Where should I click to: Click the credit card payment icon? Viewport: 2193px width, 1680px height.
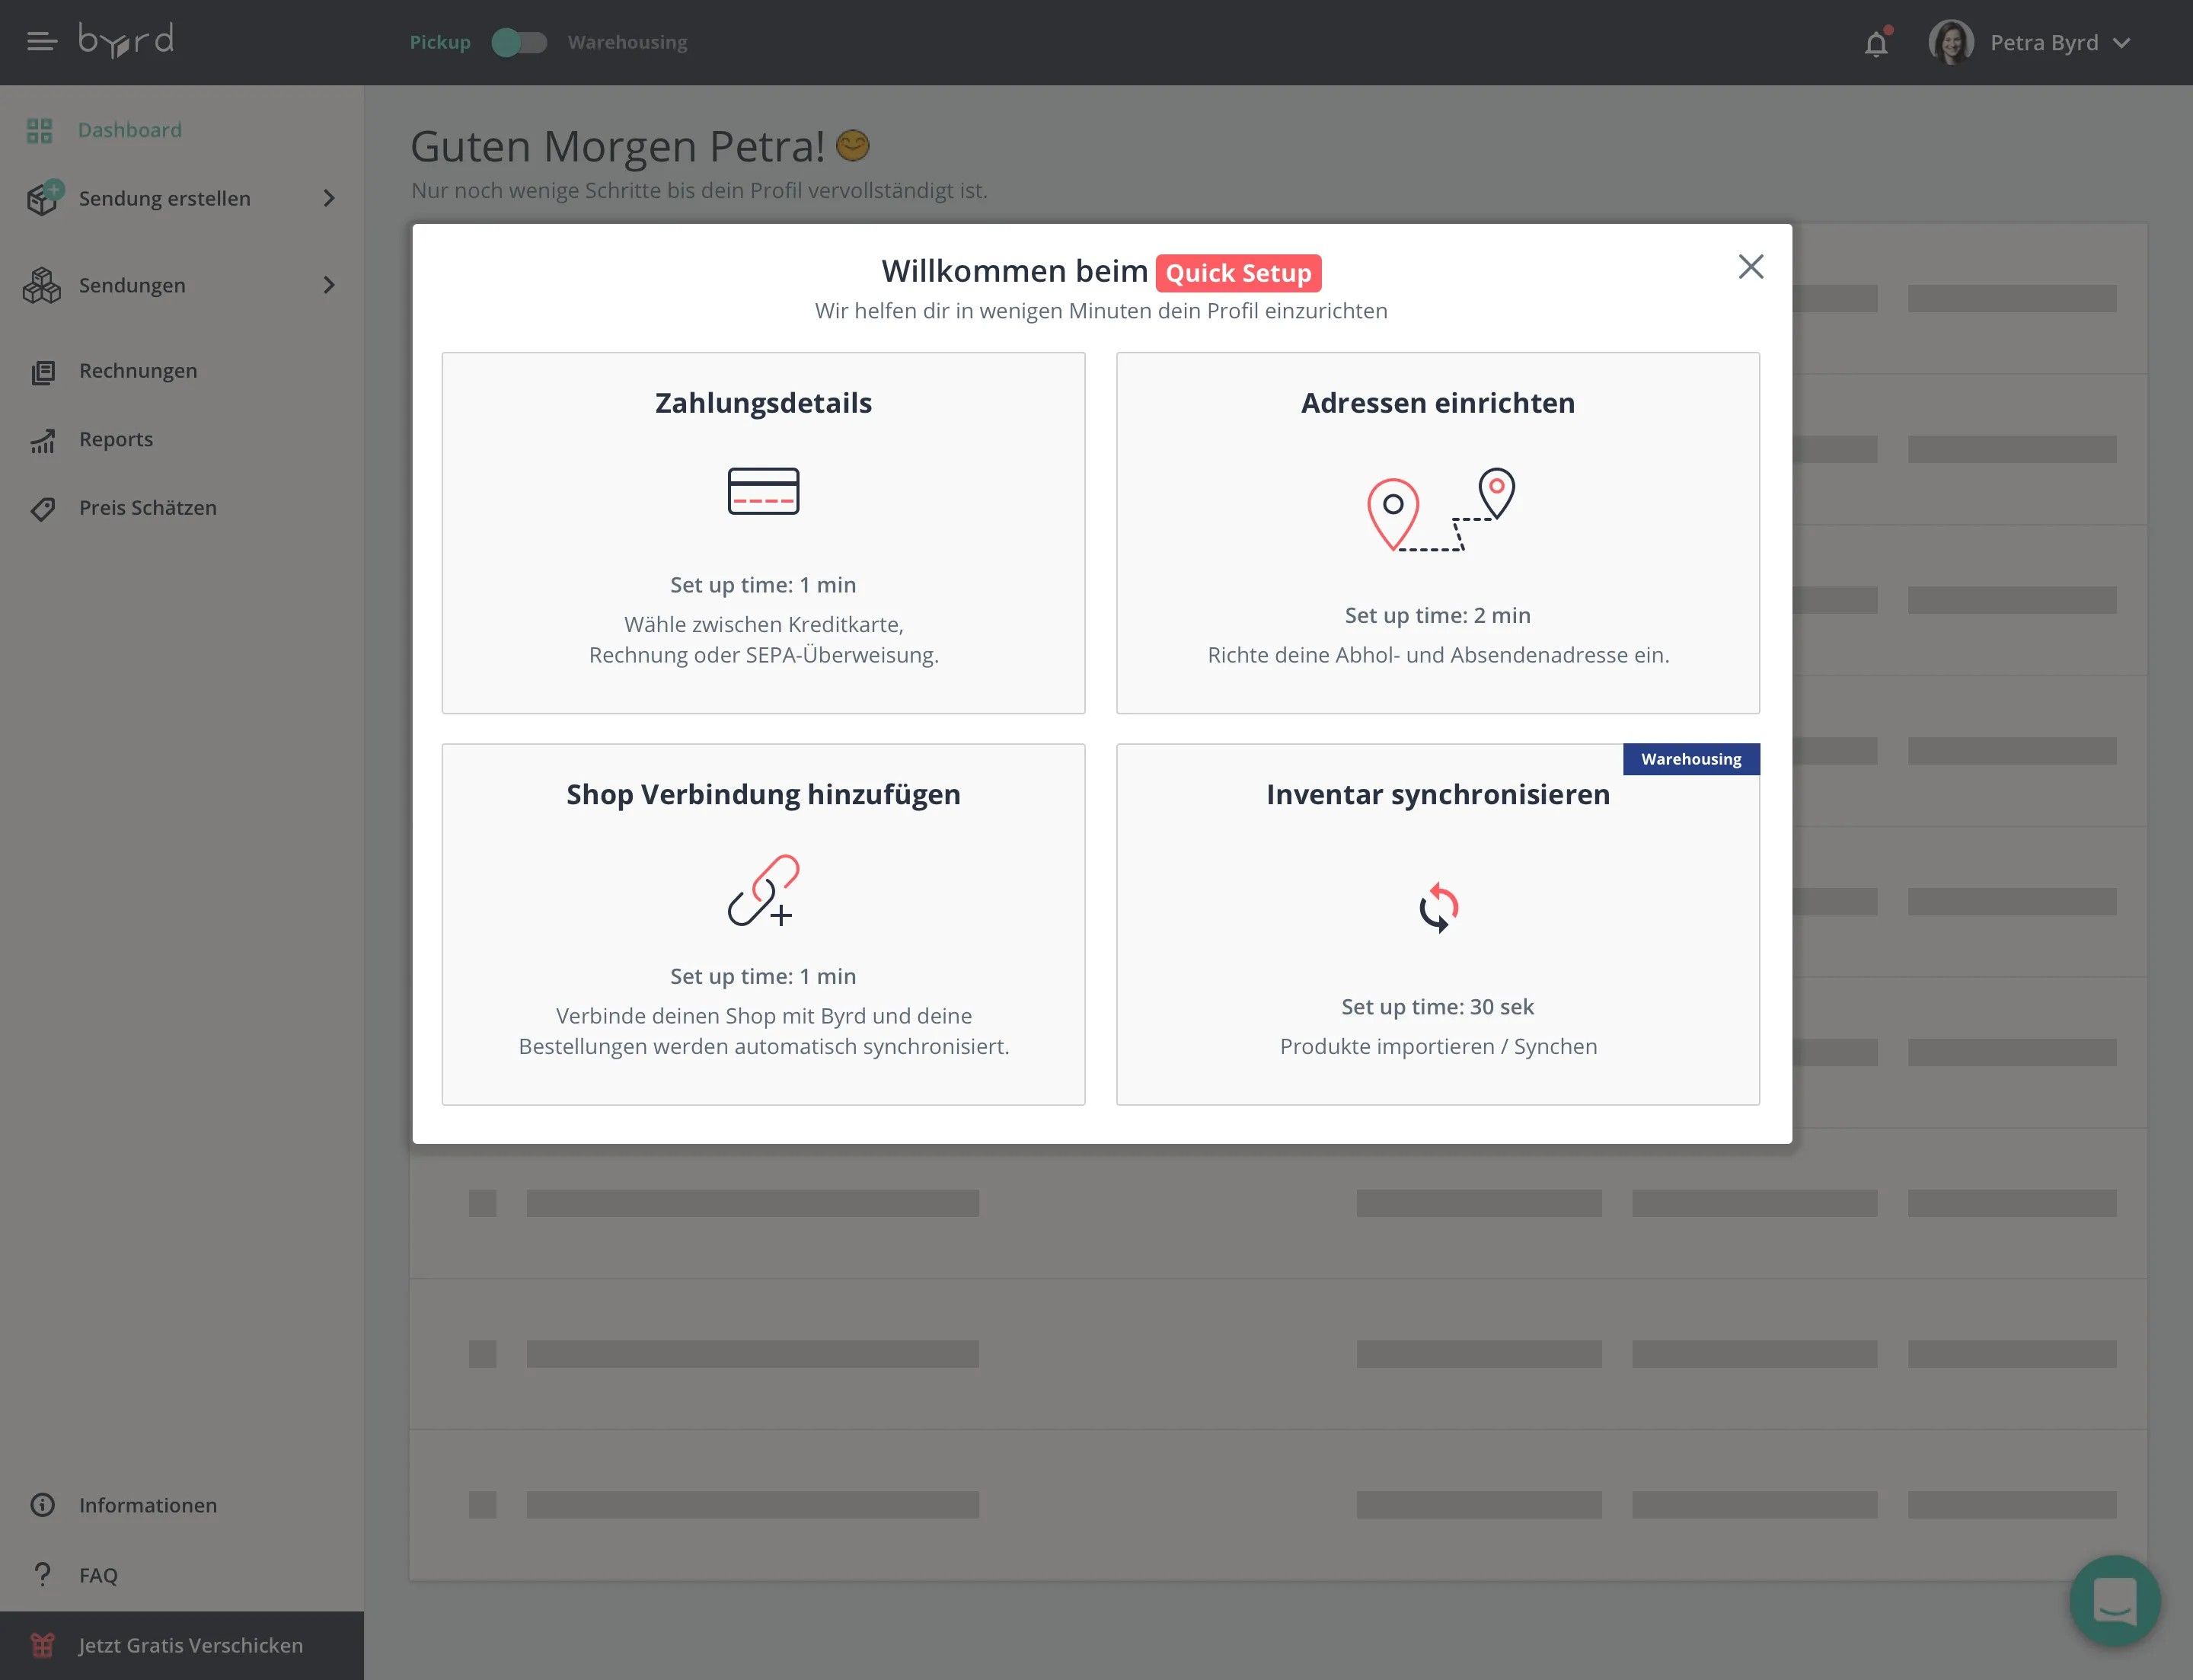coord(763,491)
